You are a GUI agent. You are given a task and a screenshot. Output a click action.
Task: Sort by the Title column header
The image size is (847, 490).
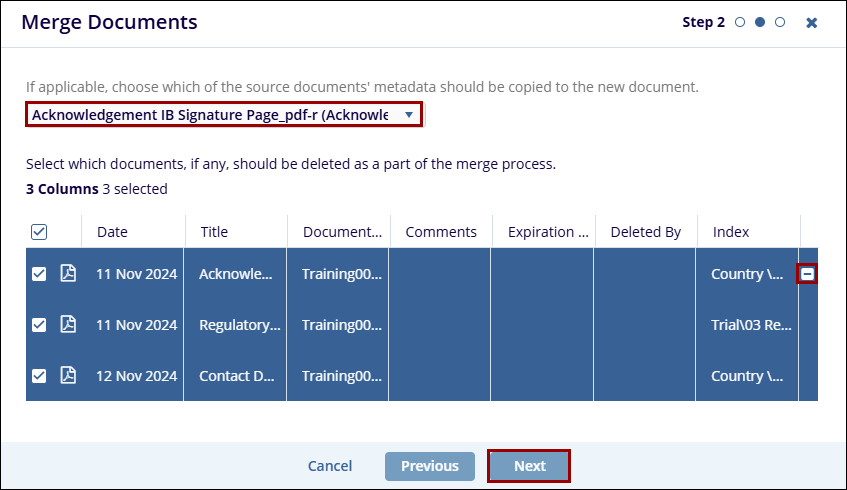(x=214, y=232)
